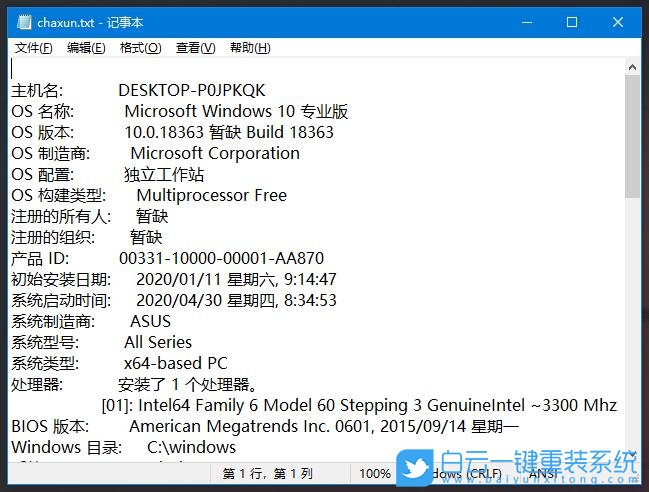649x492 pixels.
Task: Click the vertical scrollbar thumb
Action: [632, 137]
